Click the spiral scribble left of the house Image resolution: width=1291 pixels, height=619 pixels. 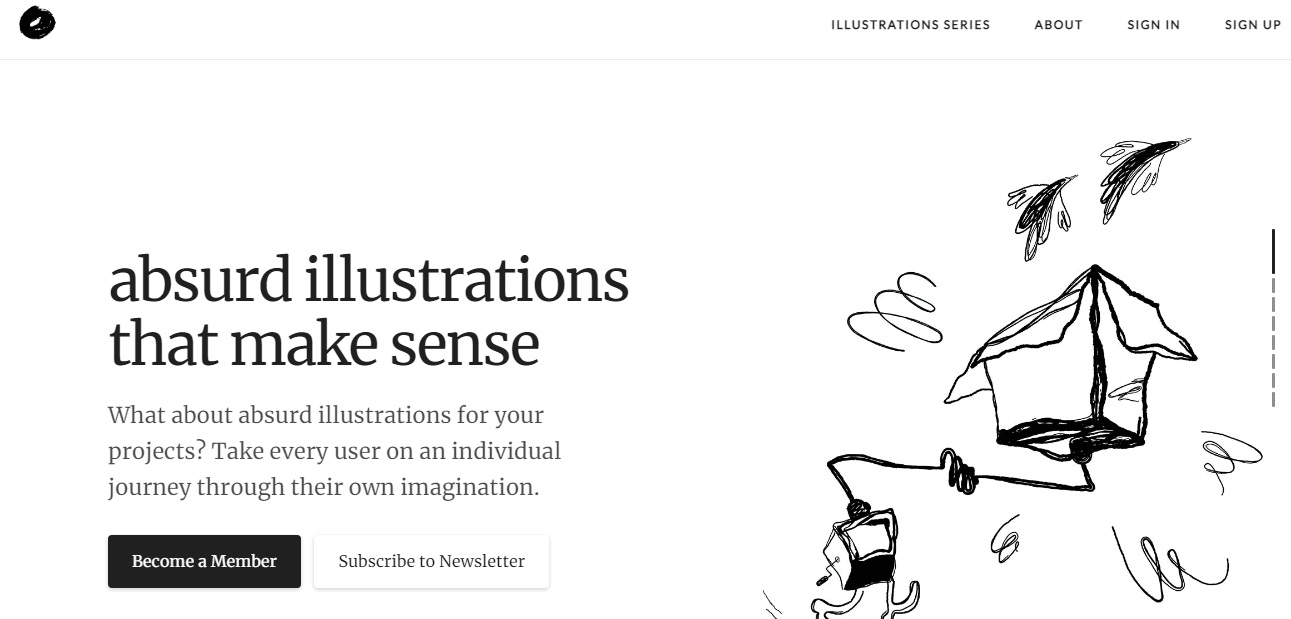893,310
